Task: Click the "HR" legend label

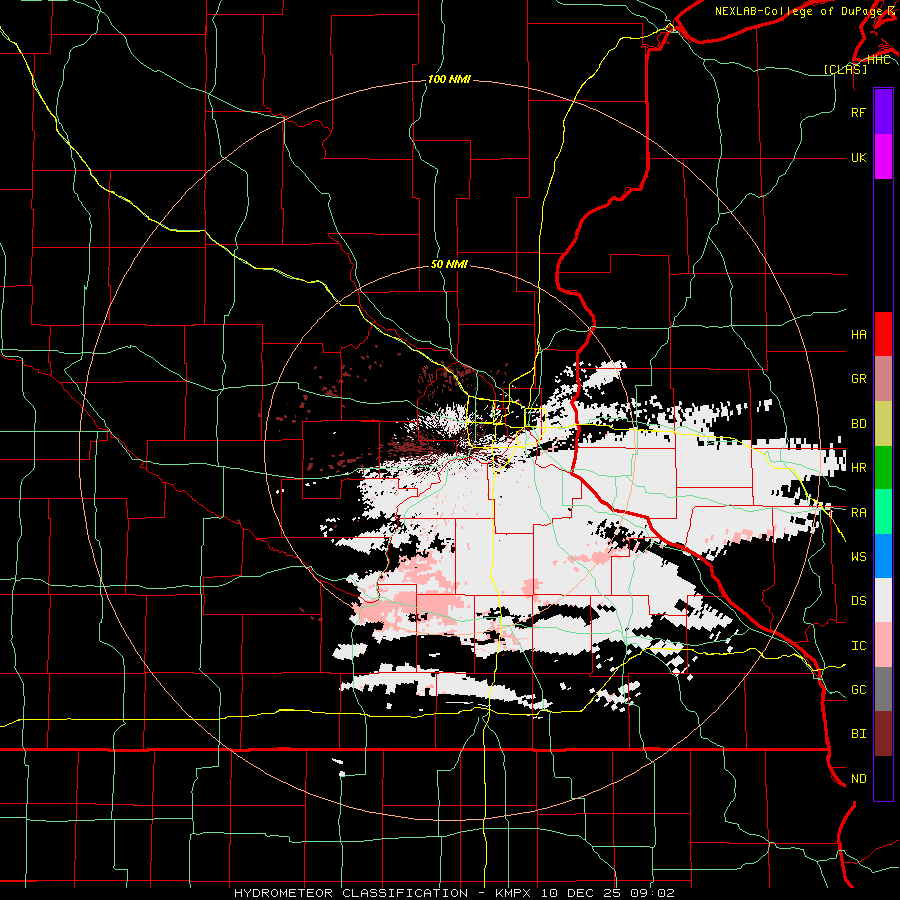Action: coord(858,468)
